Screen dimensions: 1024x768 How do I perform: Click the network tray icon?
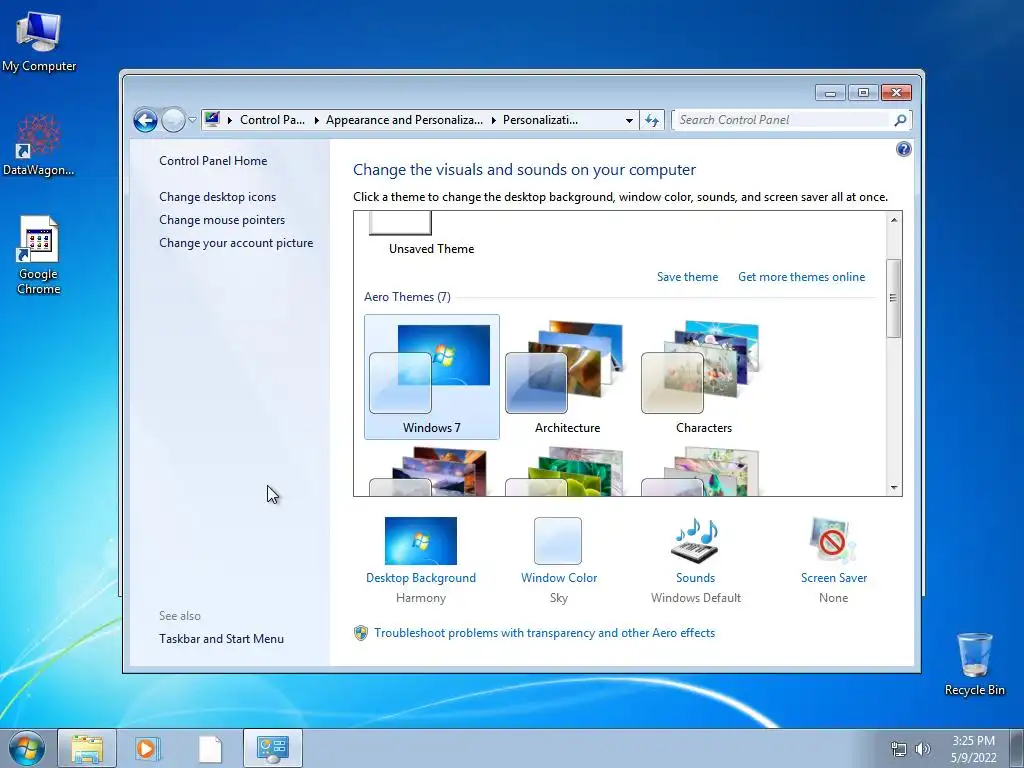pos(899,749)
